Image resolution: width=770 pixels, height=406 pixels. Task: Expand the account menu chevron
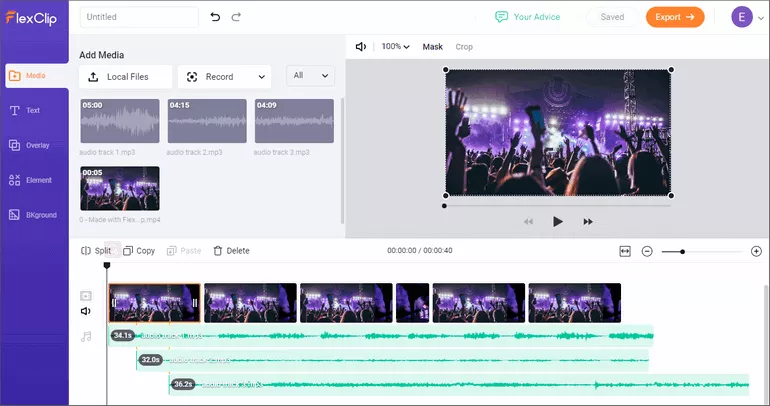(761, 18)
